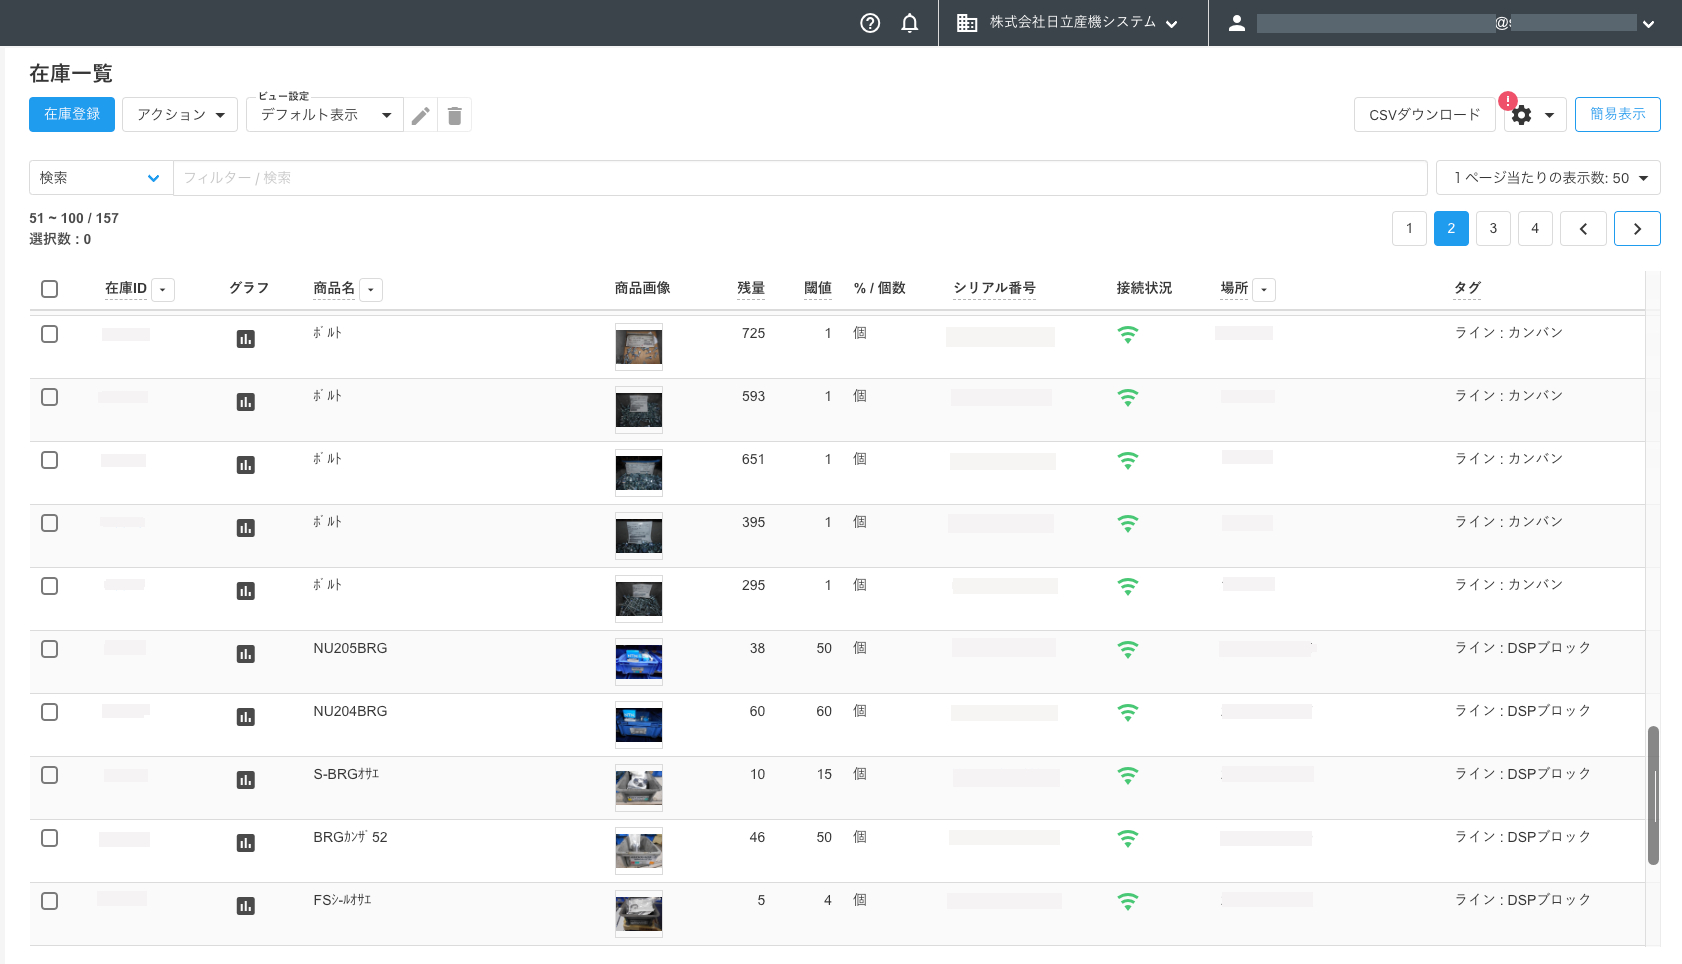Edit view with the pencil icon
This screenshot has height=964, width=1682.
pos(421,115)
